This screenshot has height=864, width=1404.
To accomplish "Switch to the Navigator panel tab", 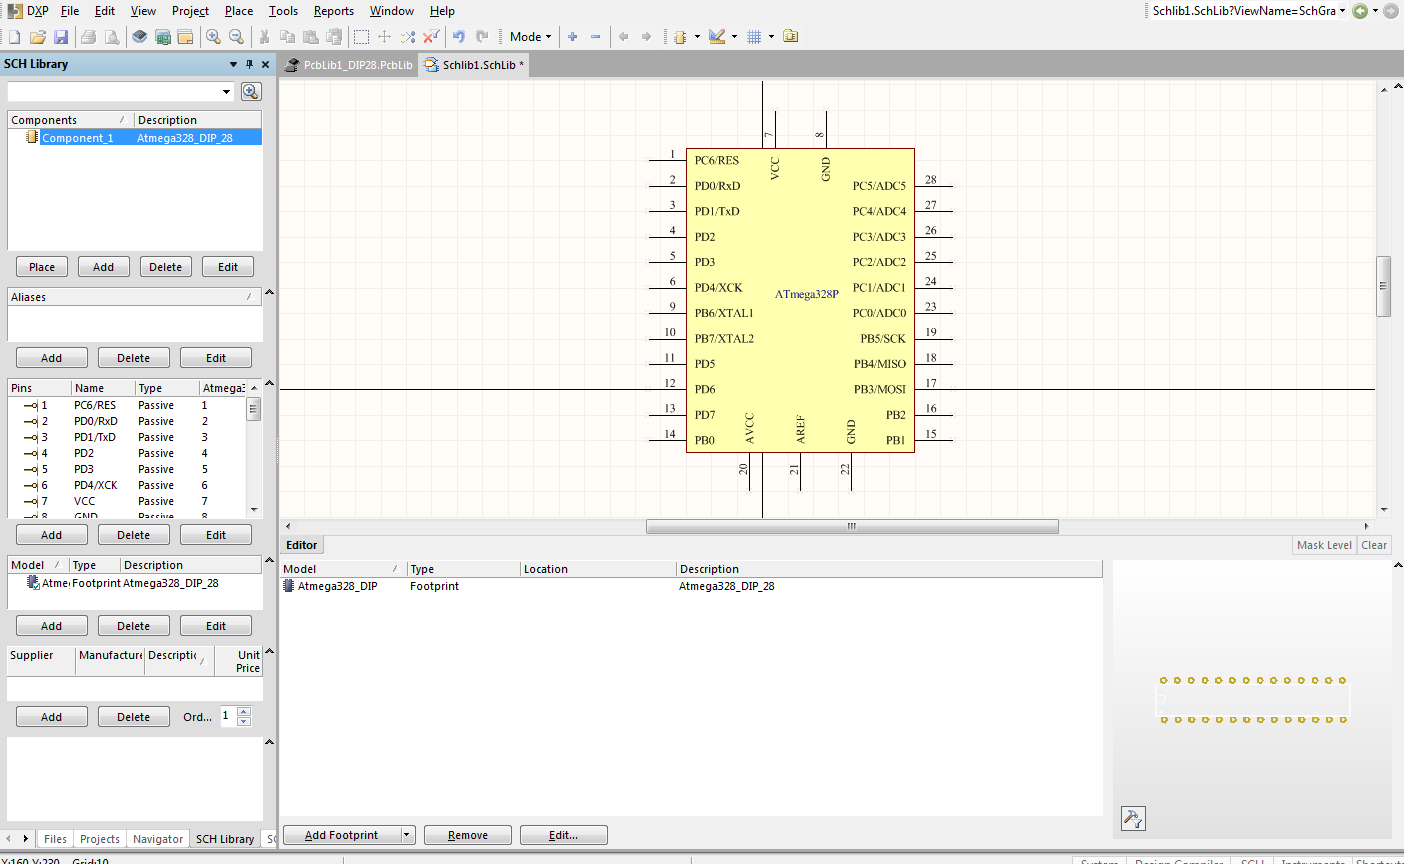I will click(x=158, y=839).
